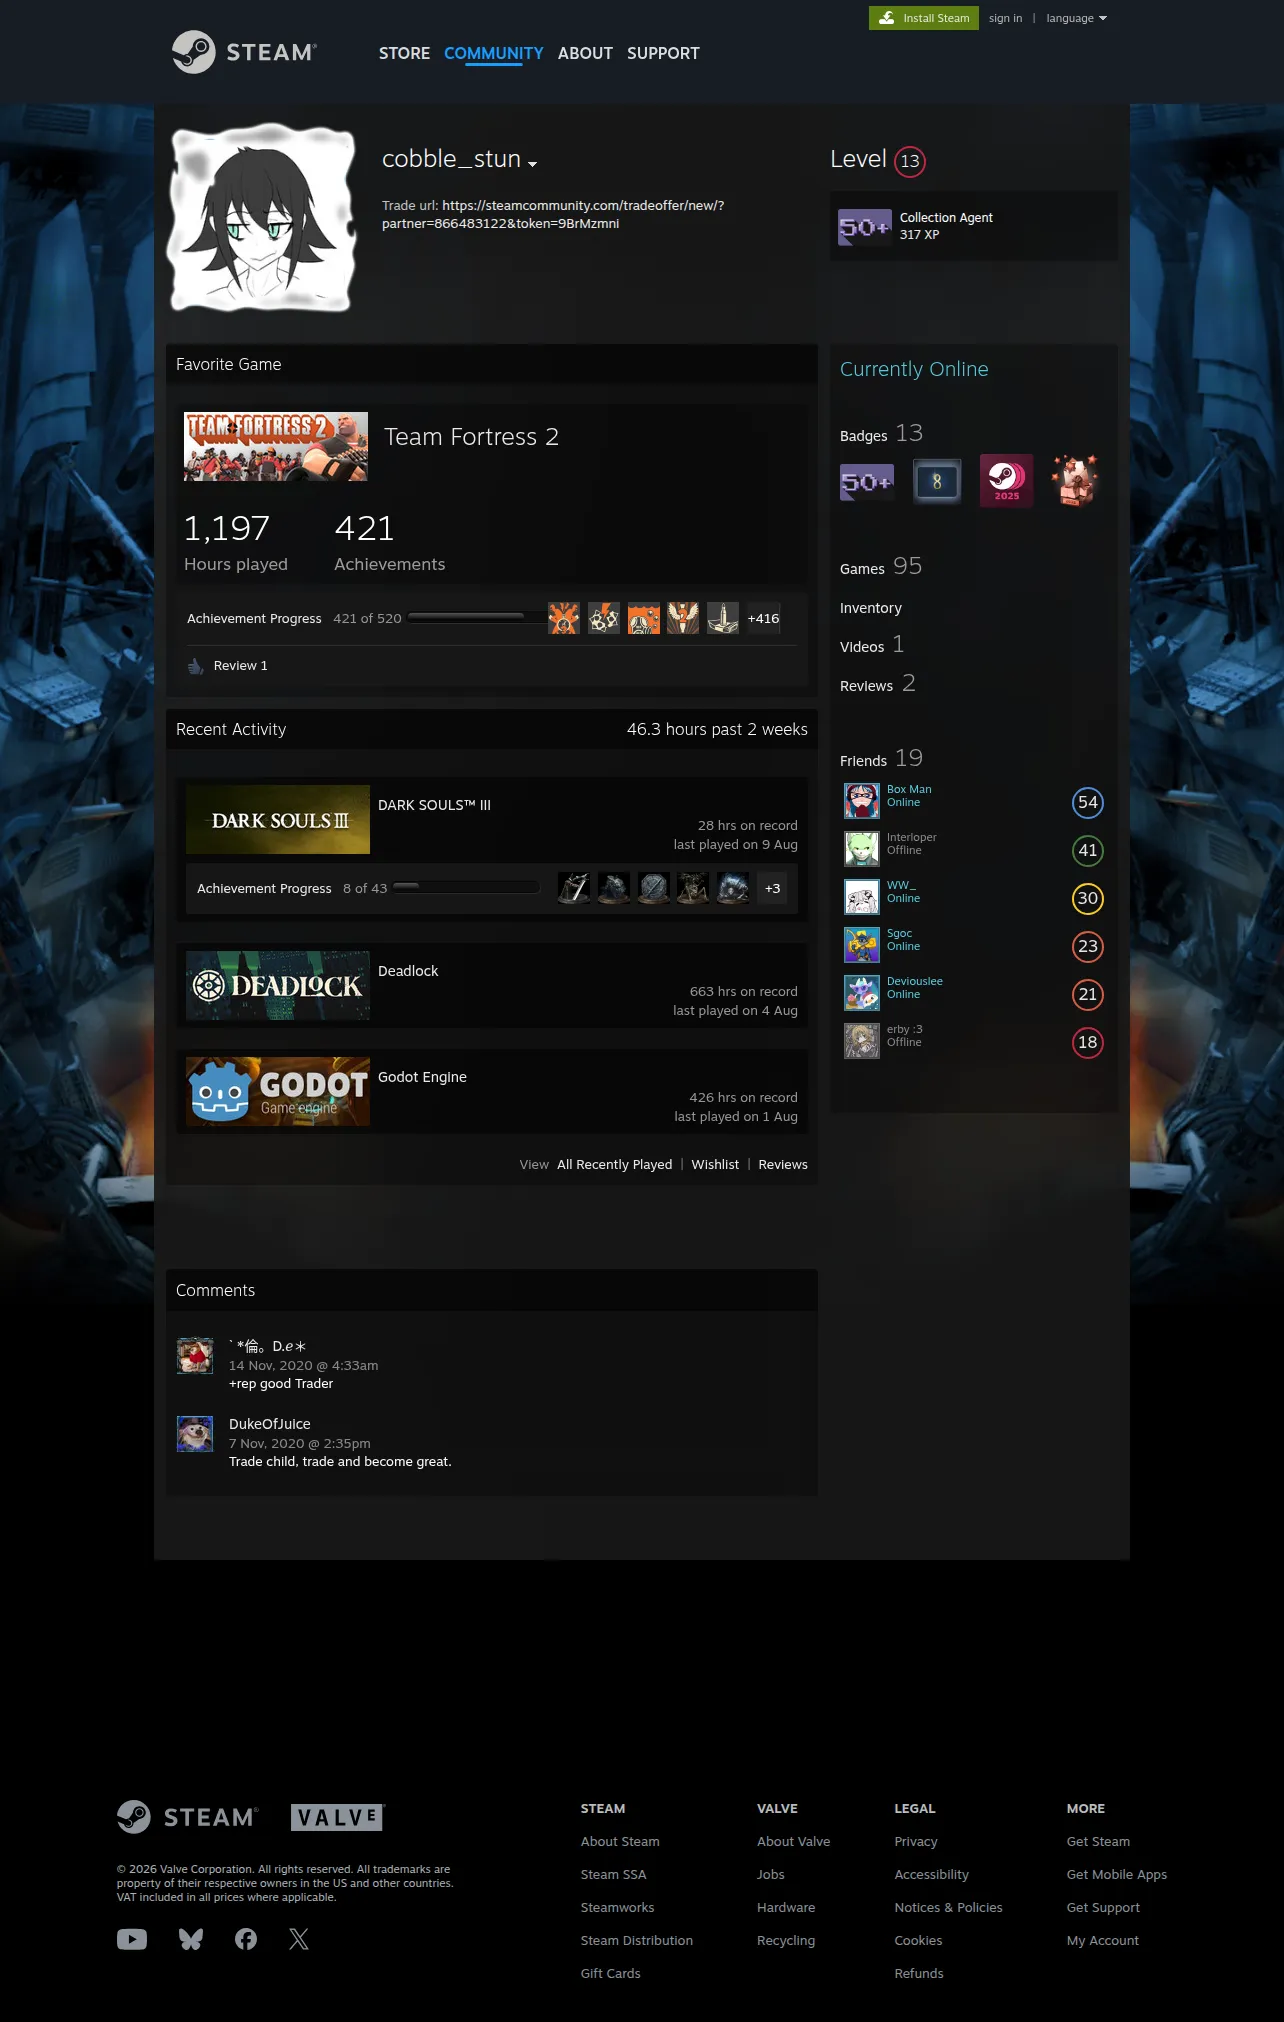Click D.e commenter's avatar

(x=195, y=1356)
